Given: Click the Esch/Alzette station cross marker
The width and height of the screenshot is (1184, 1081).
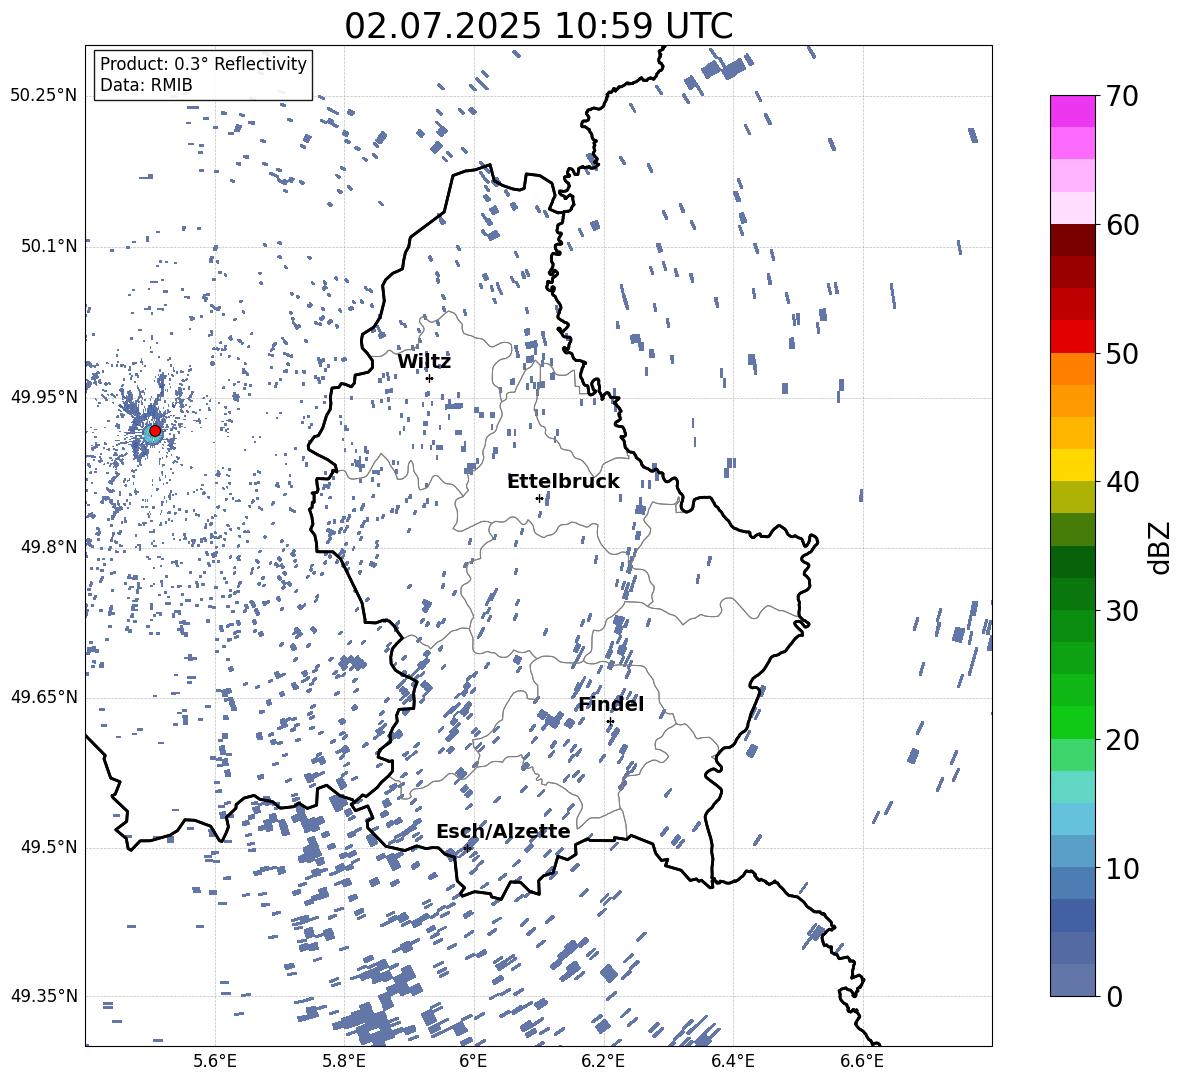Looking at the screenshot, I should (x=467, y=848).
